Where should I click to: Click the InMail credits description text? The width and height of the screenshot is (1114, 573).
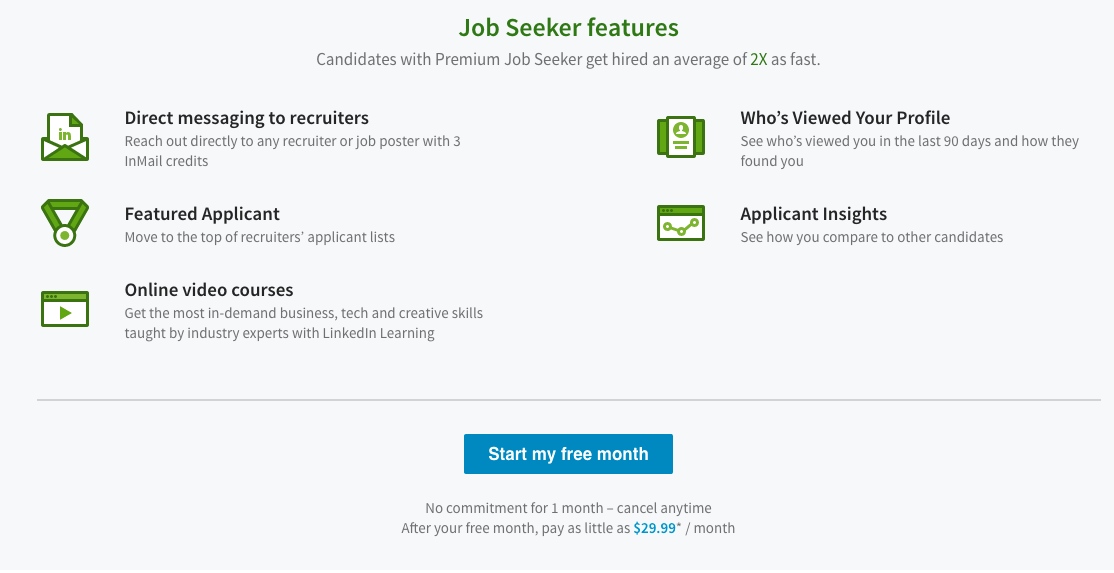tap(292, 151)
